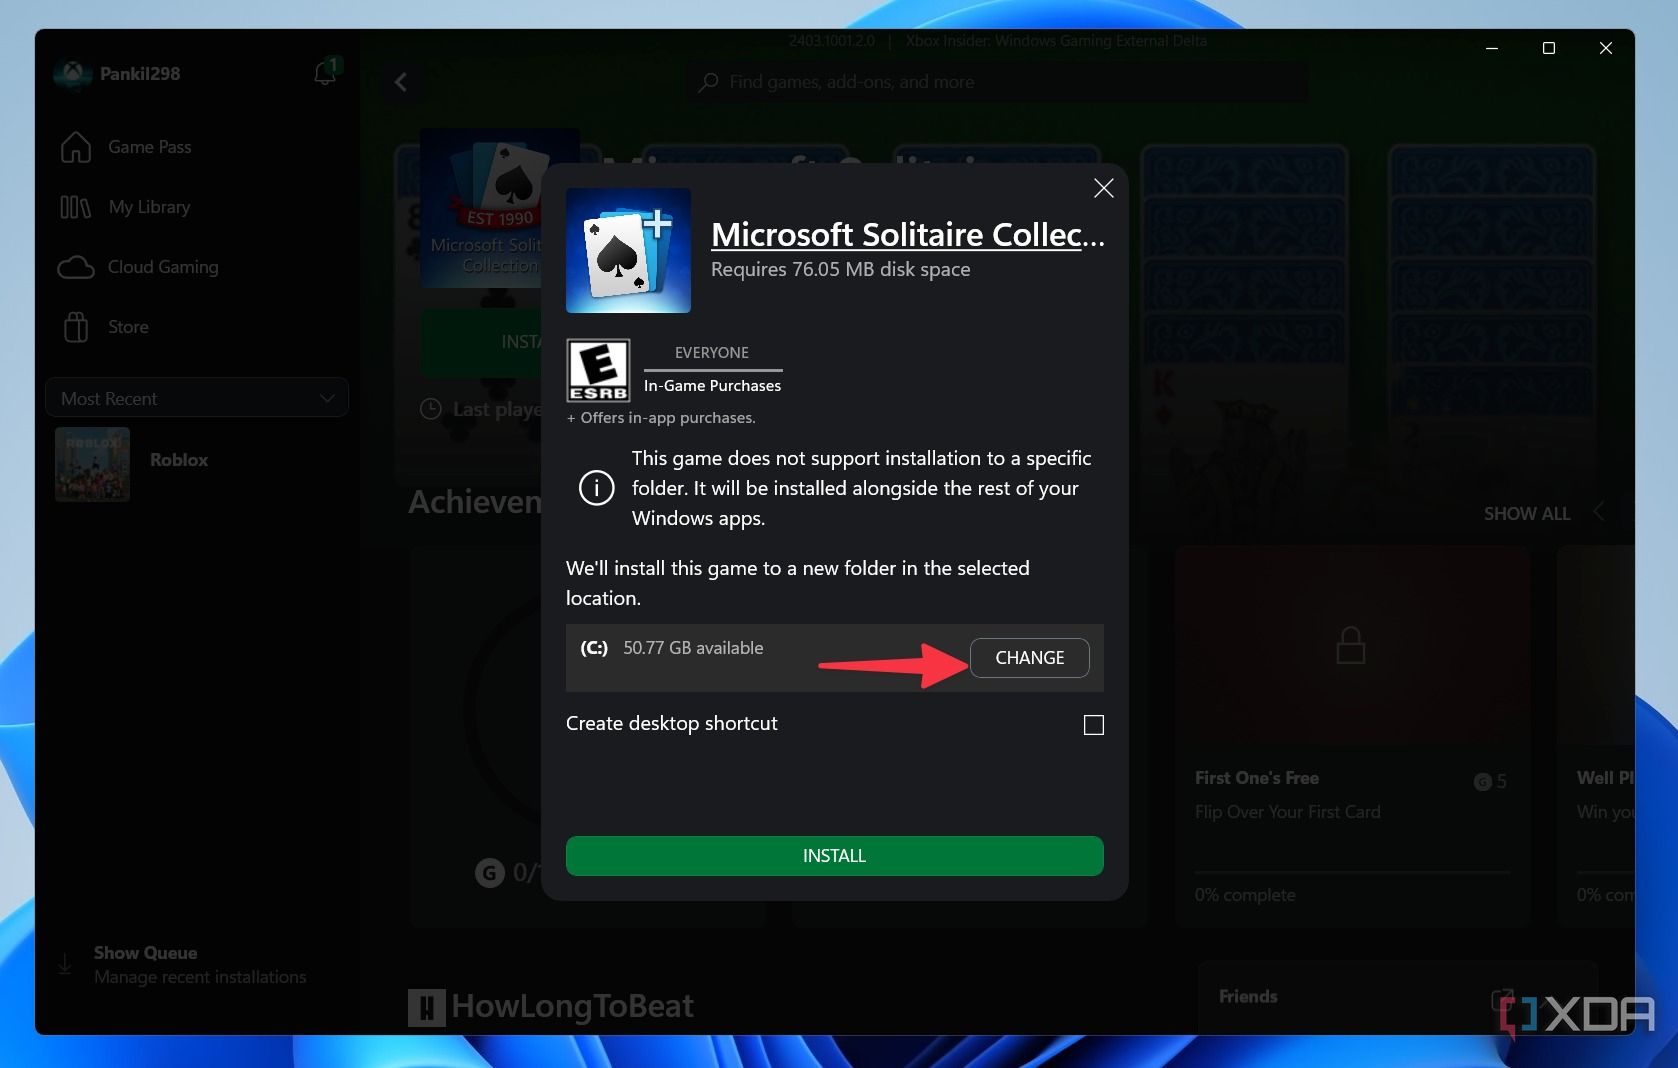Click the My Library books icon
The width and height of the screenshot is (1678, 1068).
(x=76, y=207)
